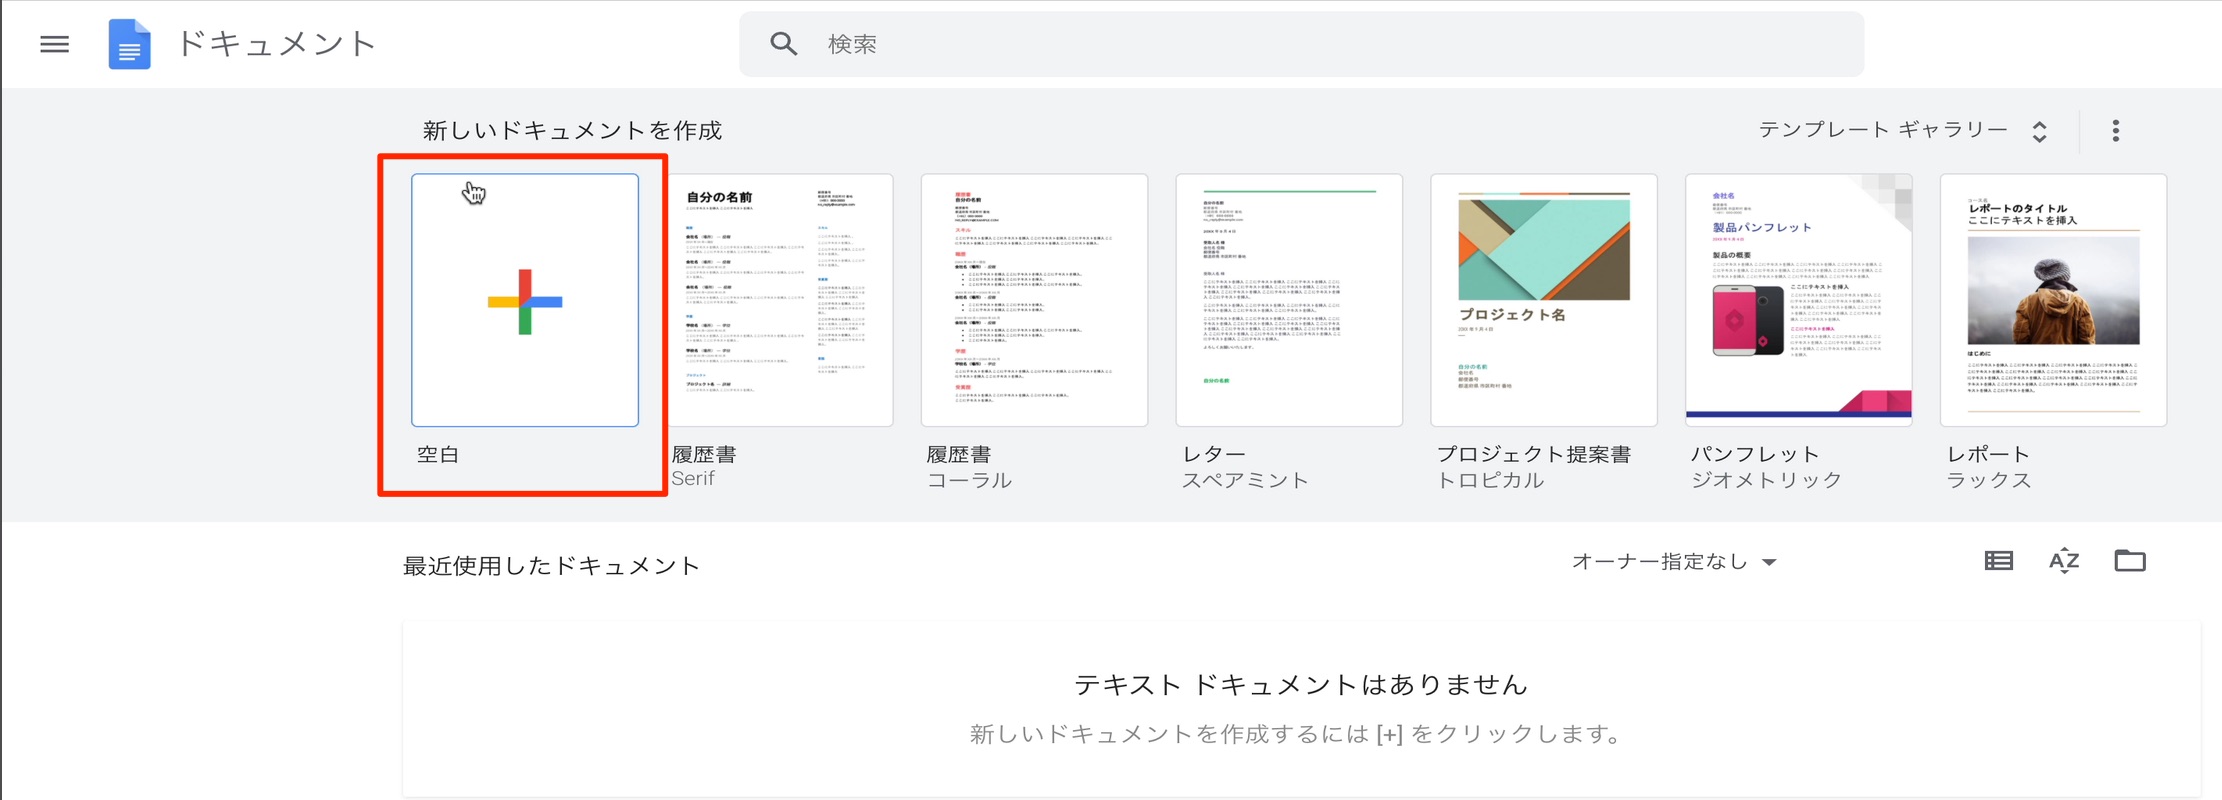2222x800 pixels.
Task: Click the 最近使用したドキュメント heading
Action: pyautogui.click(x=551, y=566)
